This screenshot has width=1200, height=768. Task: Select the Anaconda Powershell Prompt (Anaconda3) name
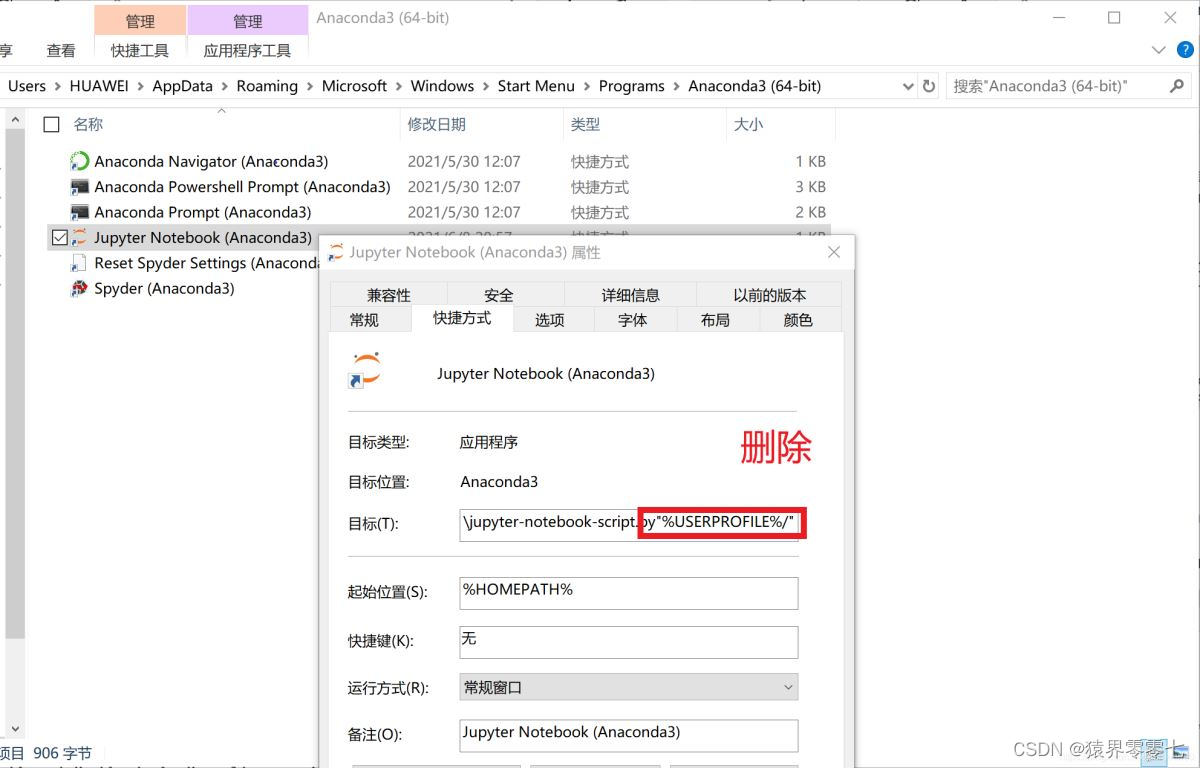click(x=242, y=187)
